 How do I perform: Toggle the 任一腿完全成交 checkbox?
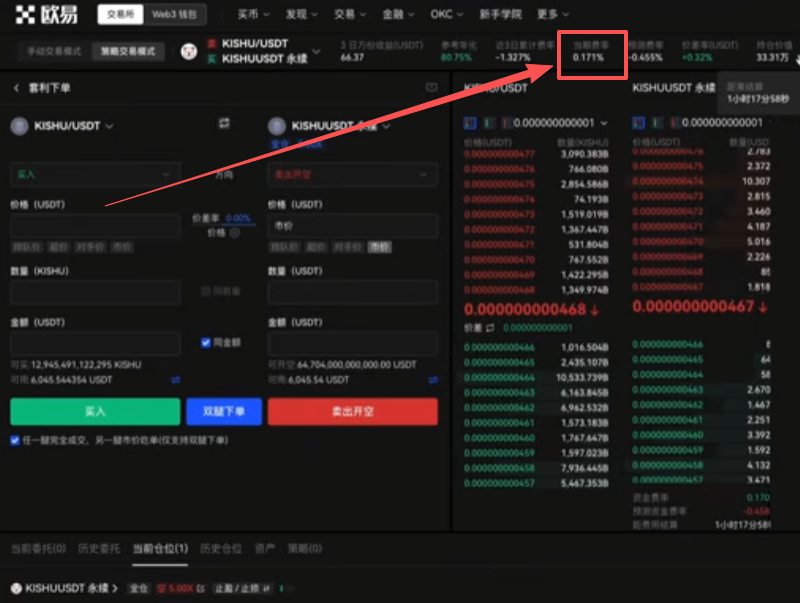tap(15, 440)
